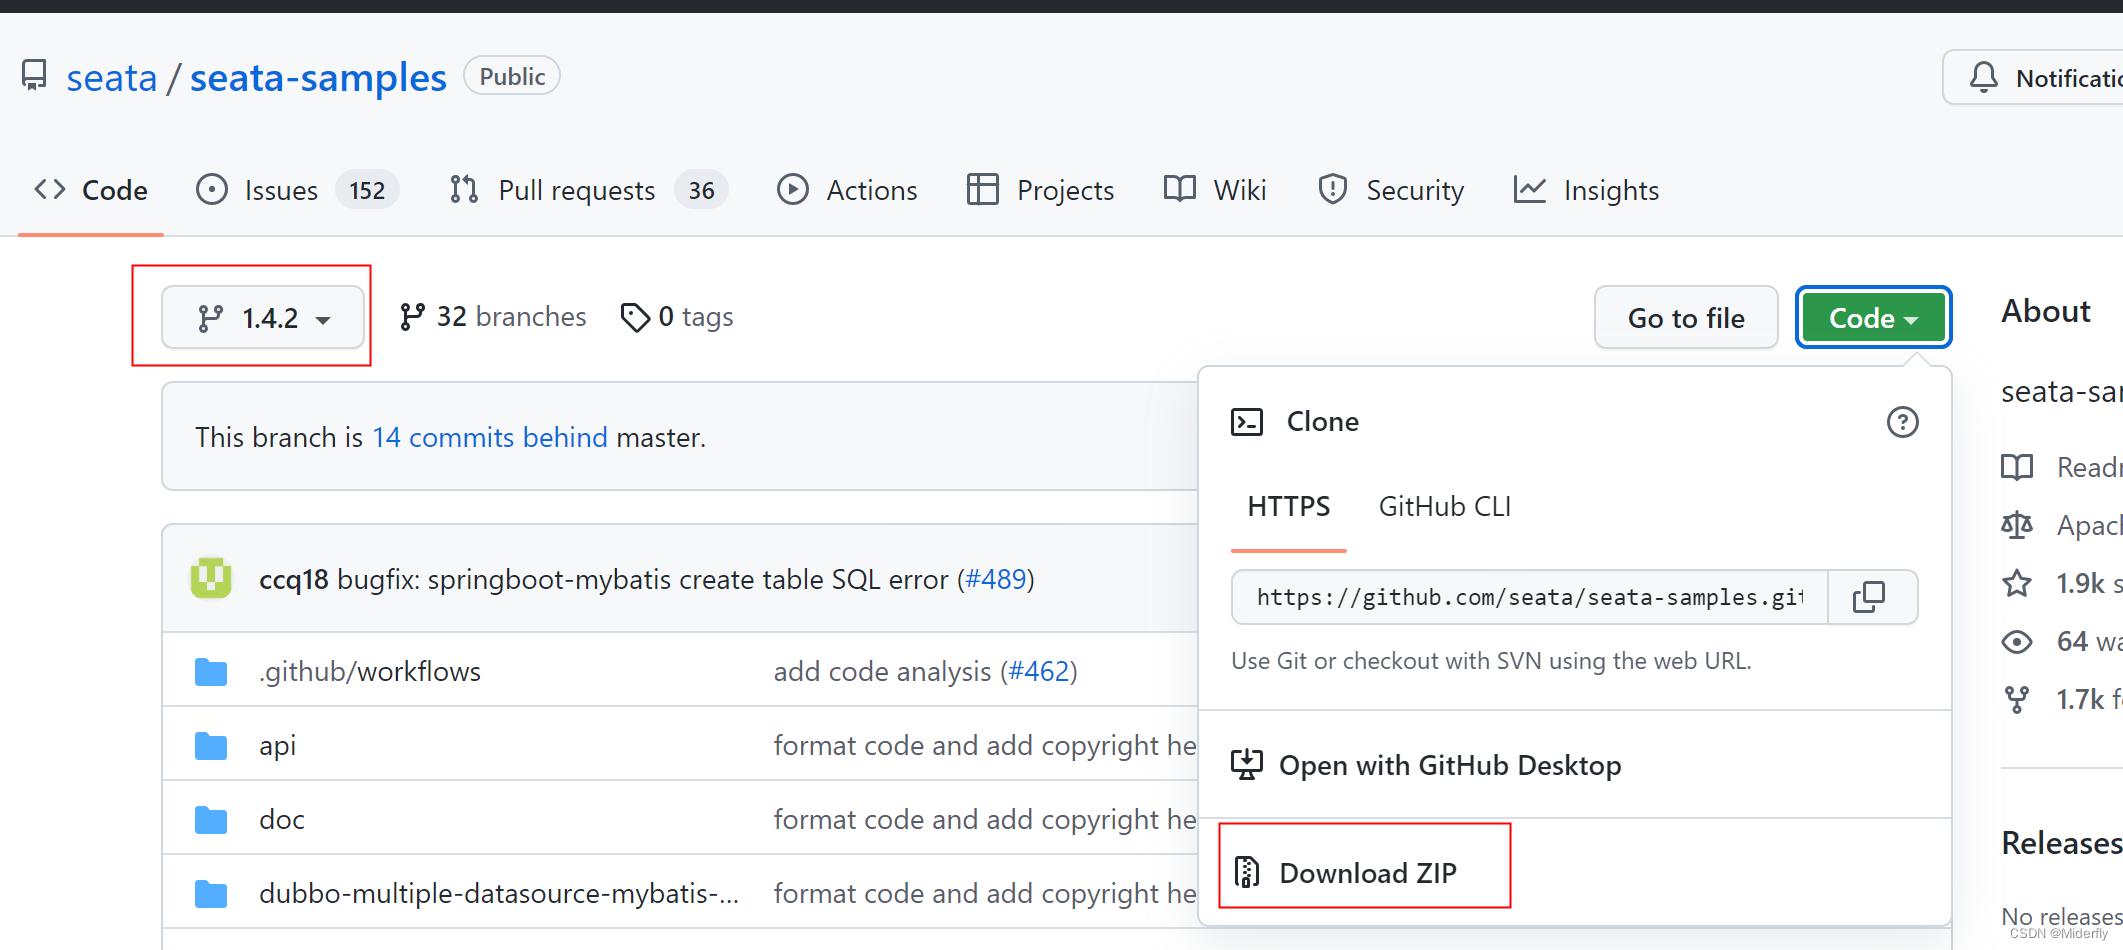
Task: Click folder icon next to dubbo-multiple-datasource-mybatis
Action: click(211, 894)
